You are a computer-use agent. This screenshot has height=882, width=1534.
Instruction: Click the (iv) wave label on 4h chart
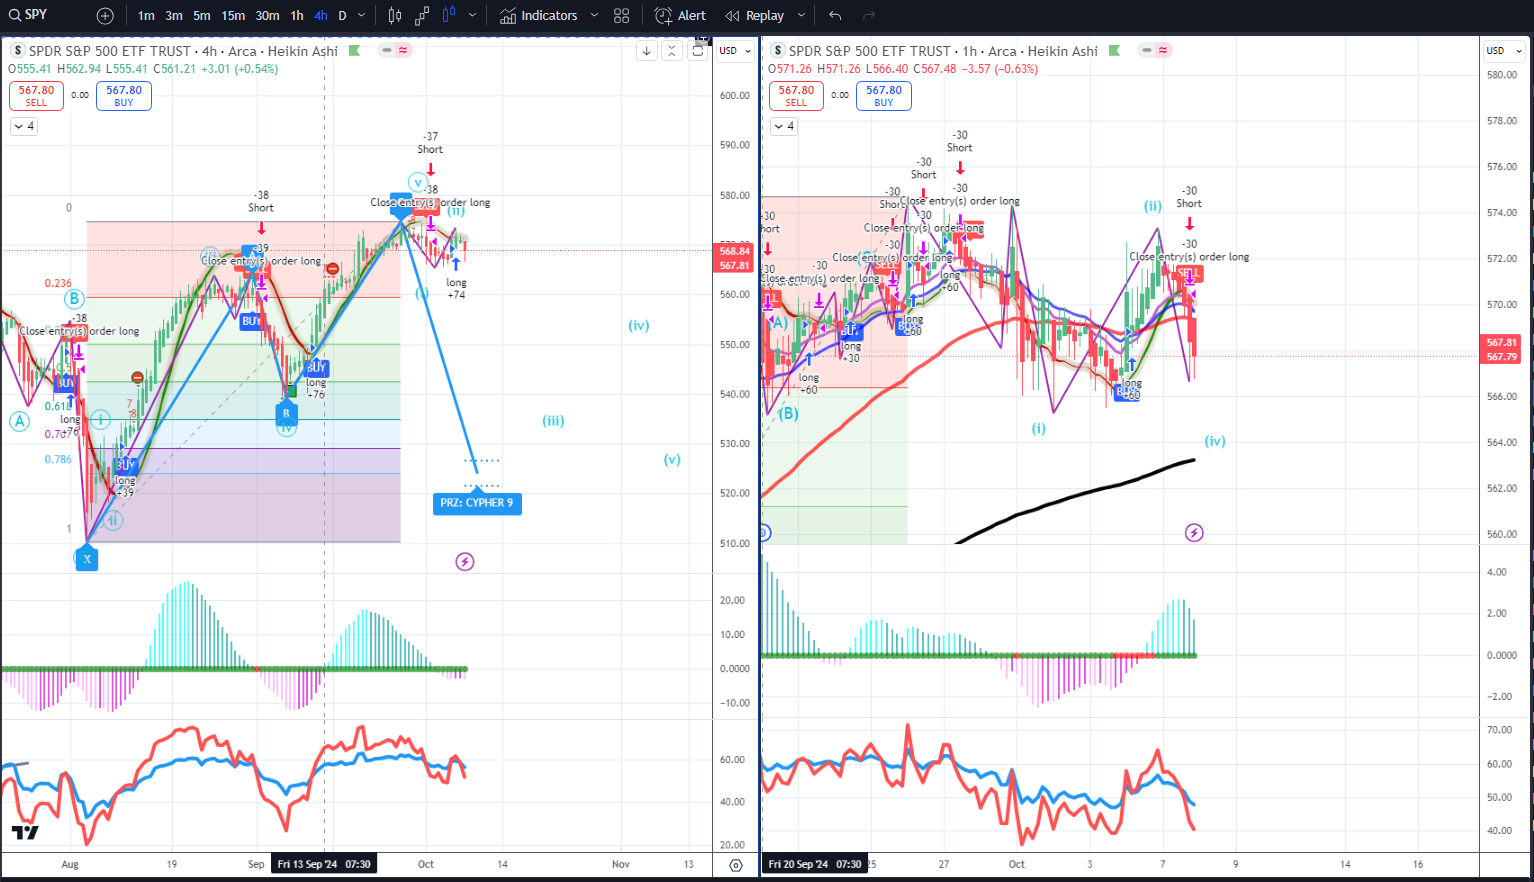click(x=639, y=325)
